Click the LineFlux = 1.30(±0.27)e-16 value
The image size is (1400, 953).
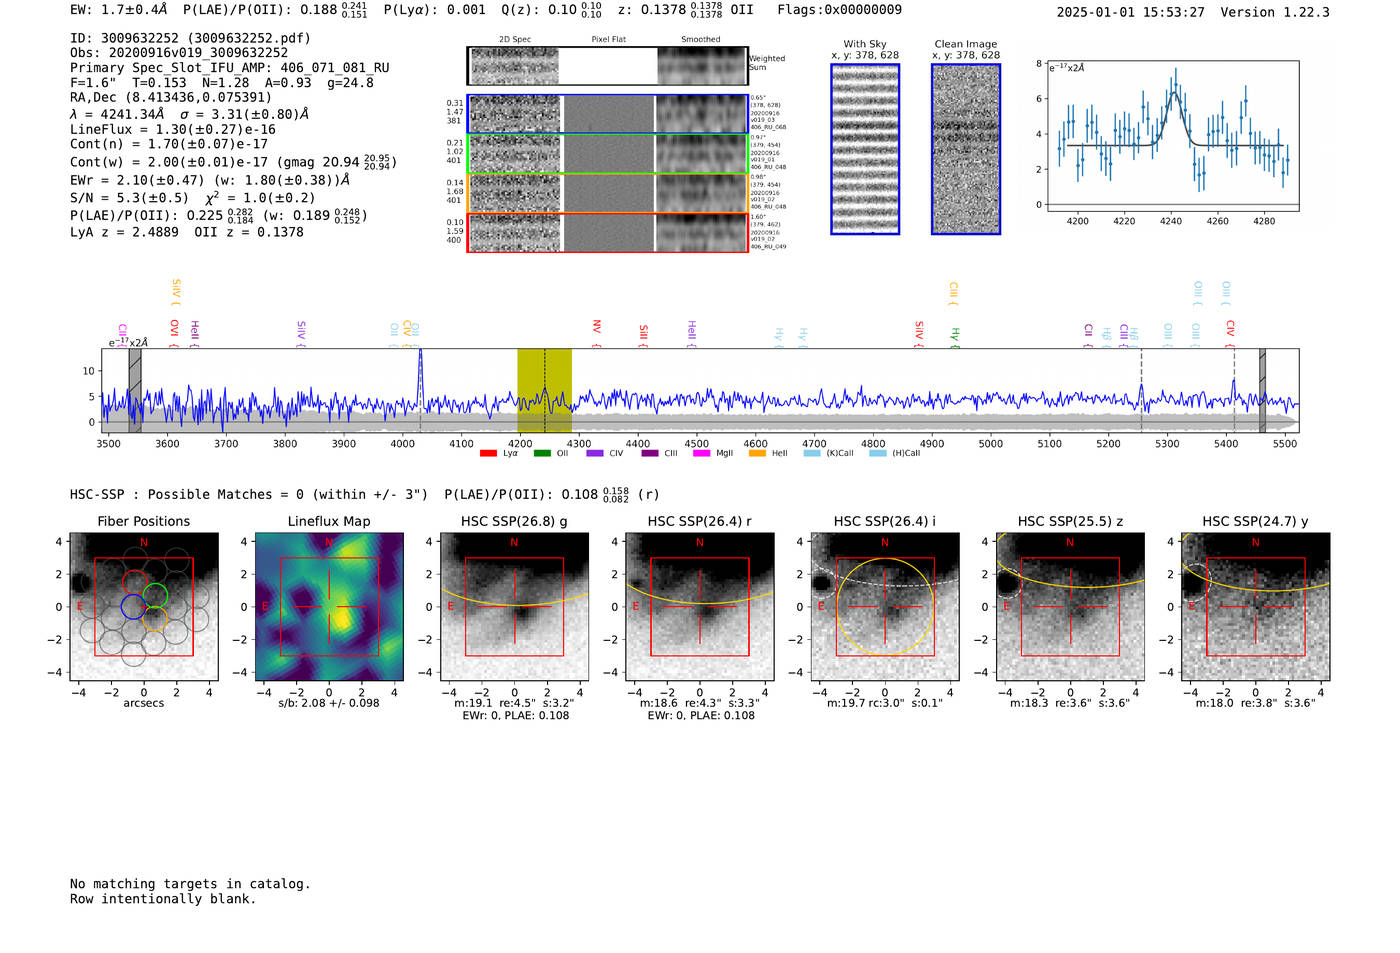coord(173,129)
